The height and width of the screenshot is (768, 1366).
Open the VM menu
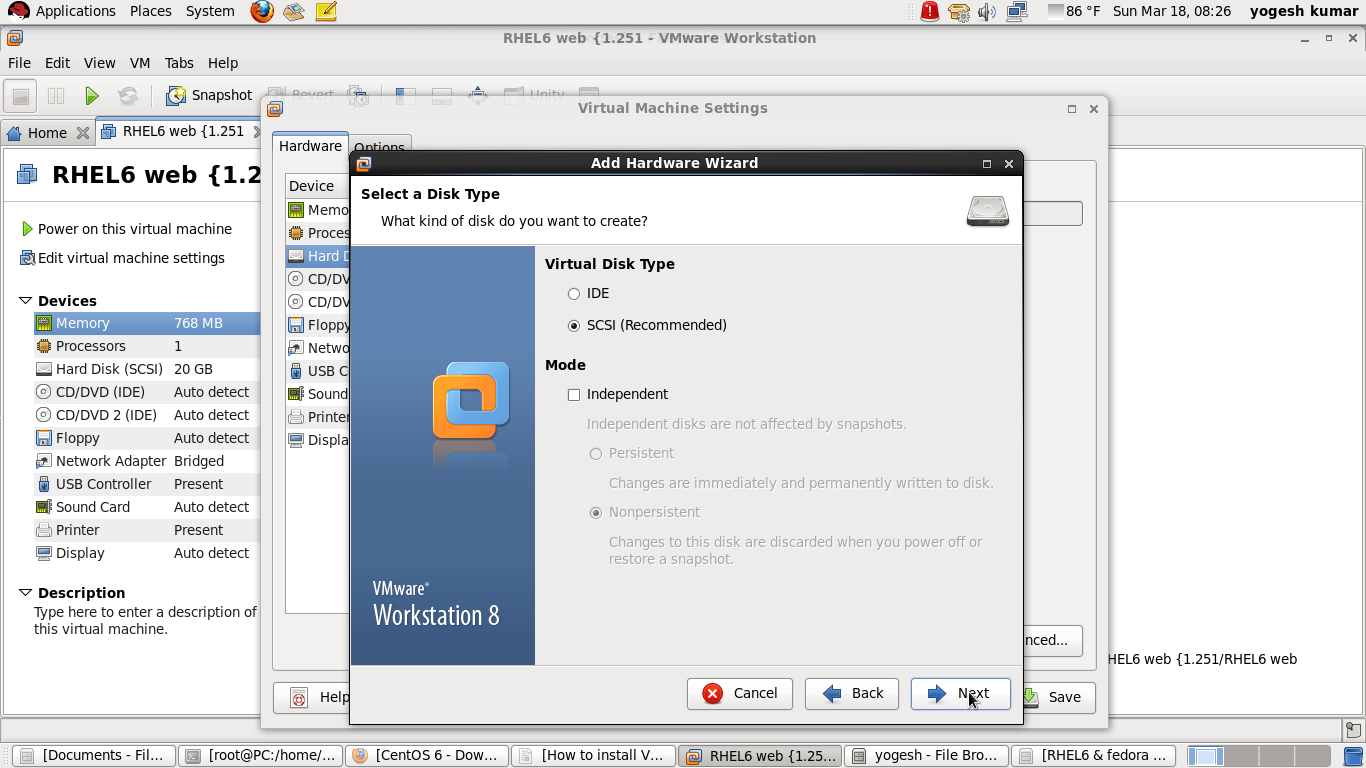click(140, 63)
